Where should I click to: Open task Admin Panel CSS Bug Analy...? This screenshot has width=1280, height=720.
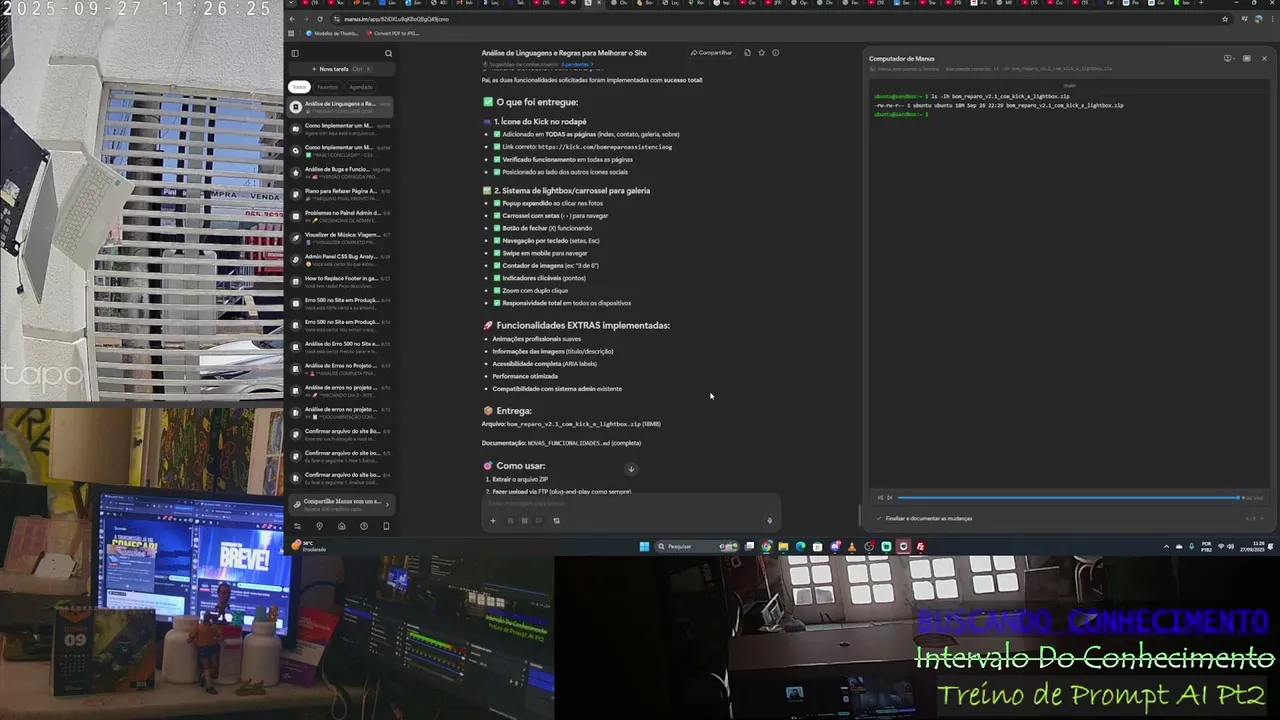click(x=340, y=260)
